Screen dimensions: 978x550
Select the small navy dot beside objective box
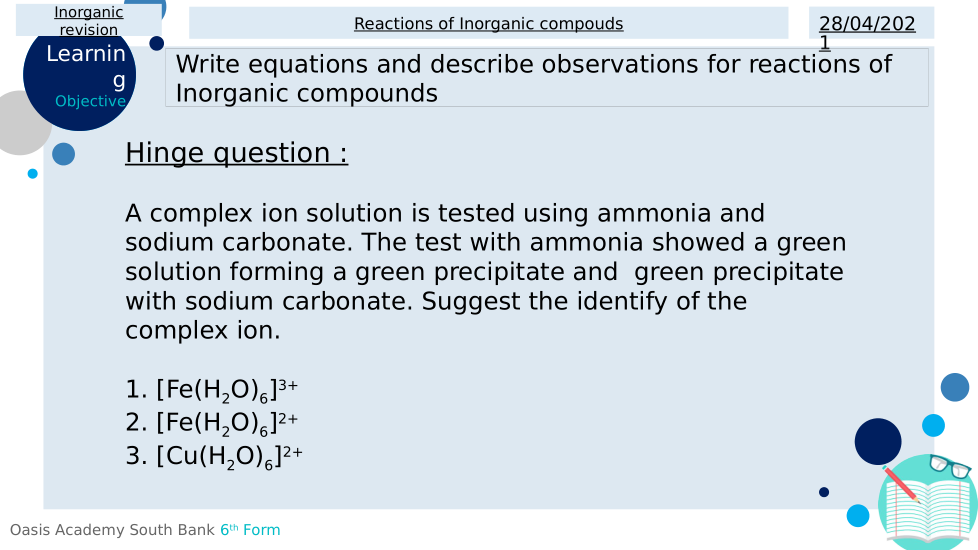(157, 43)
